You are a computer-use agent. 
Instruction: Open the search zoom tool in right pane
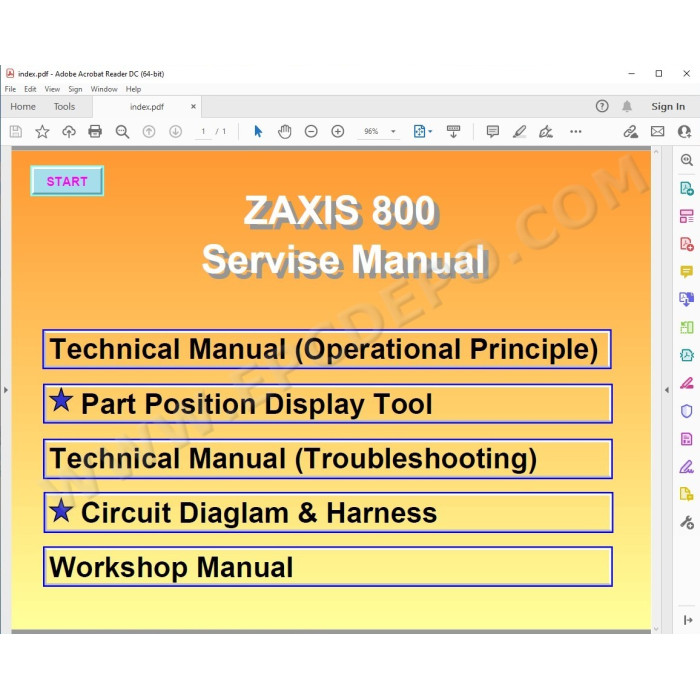(x=687, y=160)
